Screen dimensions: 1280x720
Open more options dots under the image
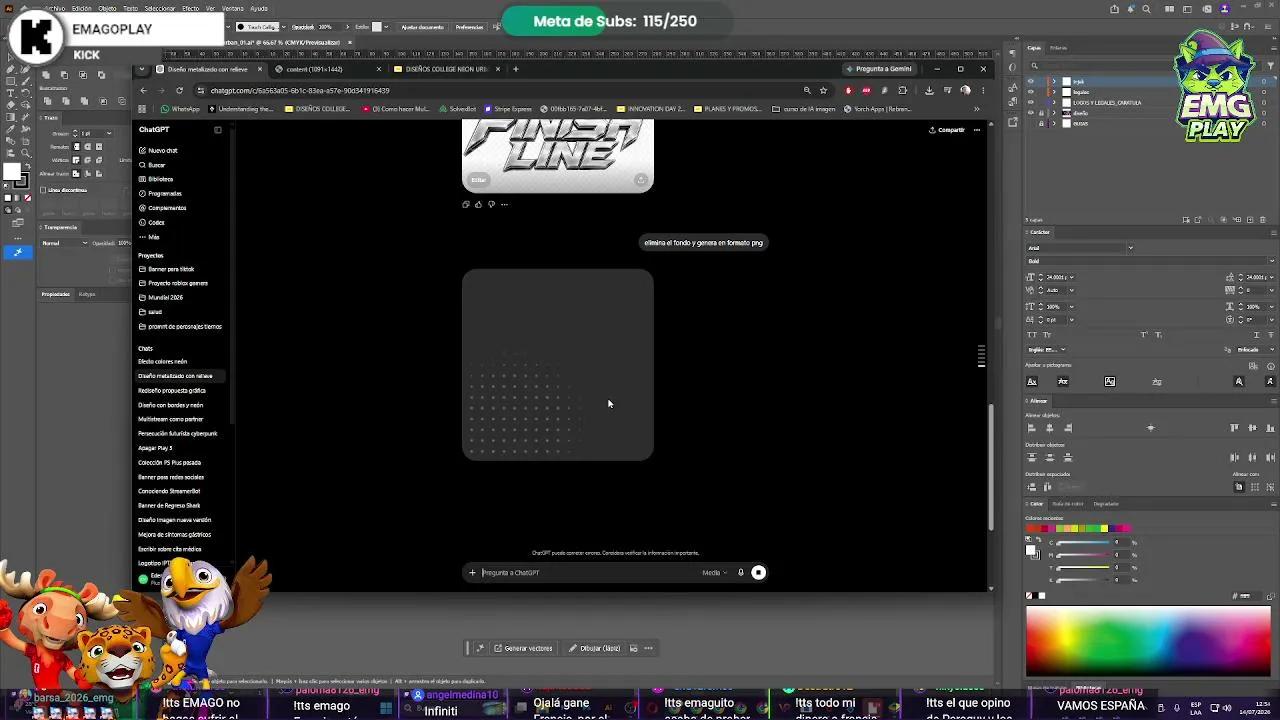tap(504, 204)
